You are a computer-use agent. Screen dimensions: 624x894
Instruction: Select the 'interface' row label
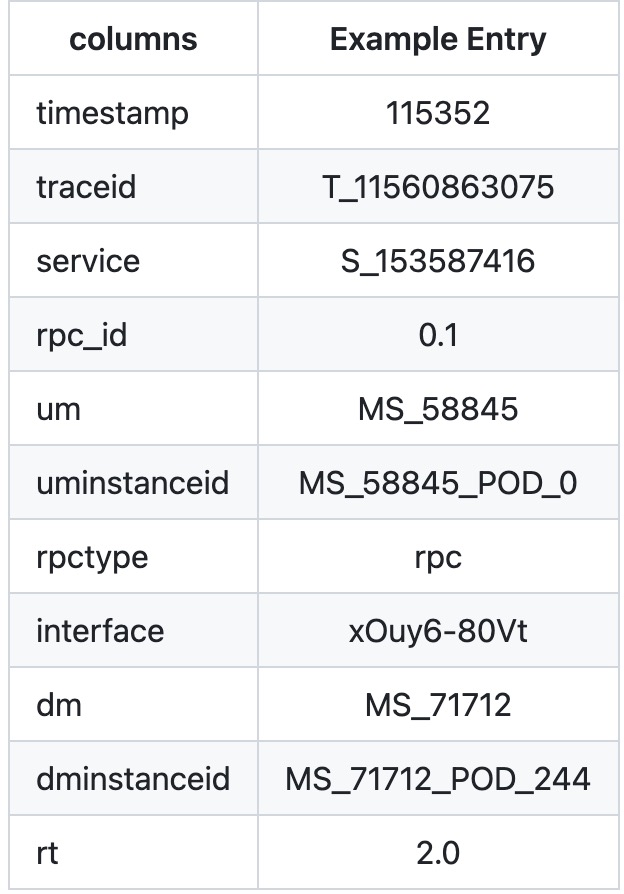coord(100,631)
